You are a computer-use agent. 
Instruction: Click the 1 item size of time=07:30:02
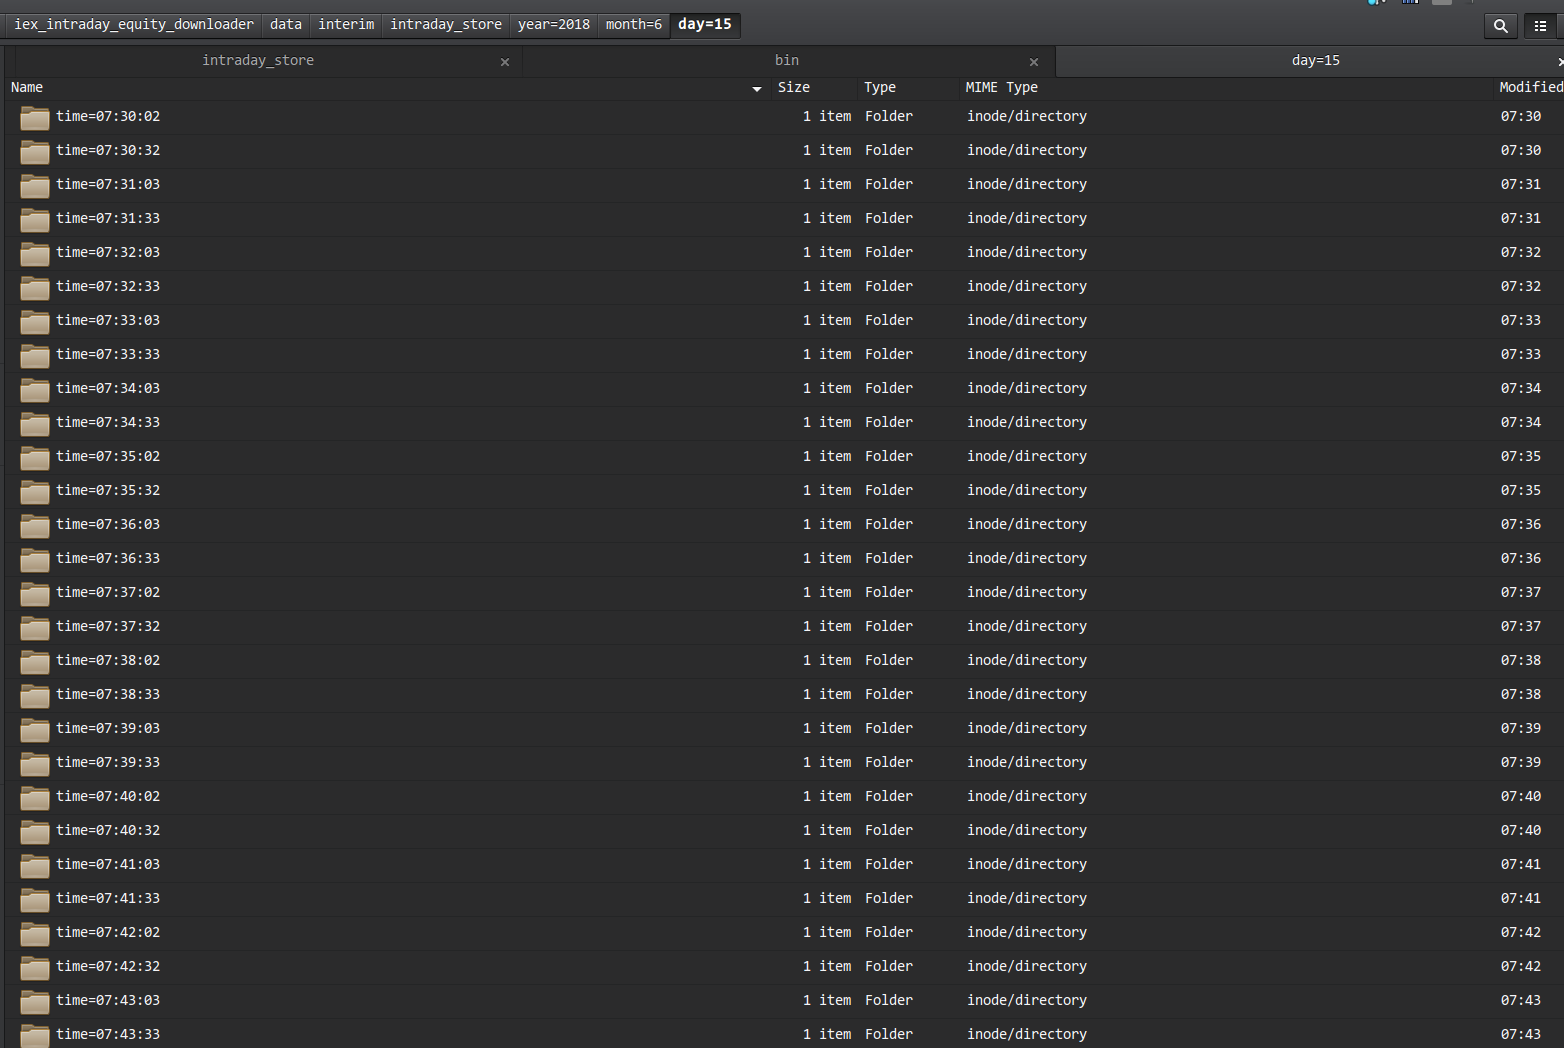[827, 116]
